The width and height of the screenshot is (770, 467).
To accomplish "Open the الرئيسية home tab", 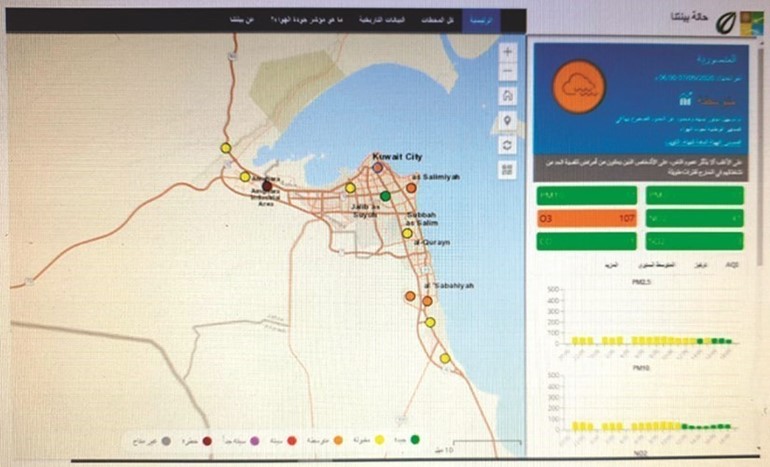I will (x=481, y=21).
